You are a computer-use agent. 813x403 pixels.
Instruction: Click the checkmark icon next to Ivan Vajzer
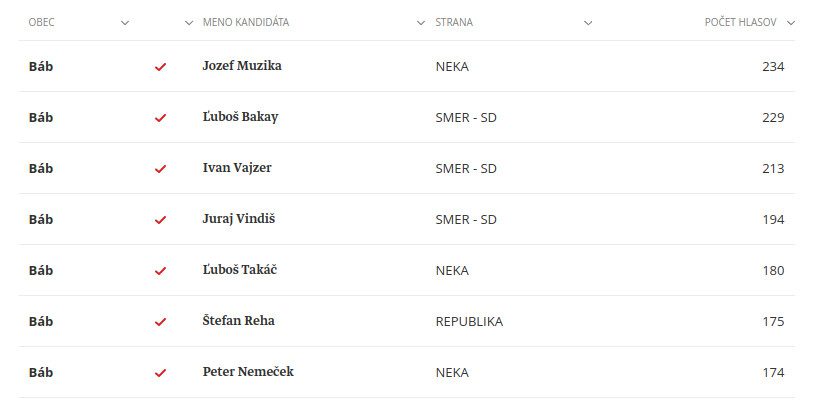160,169
